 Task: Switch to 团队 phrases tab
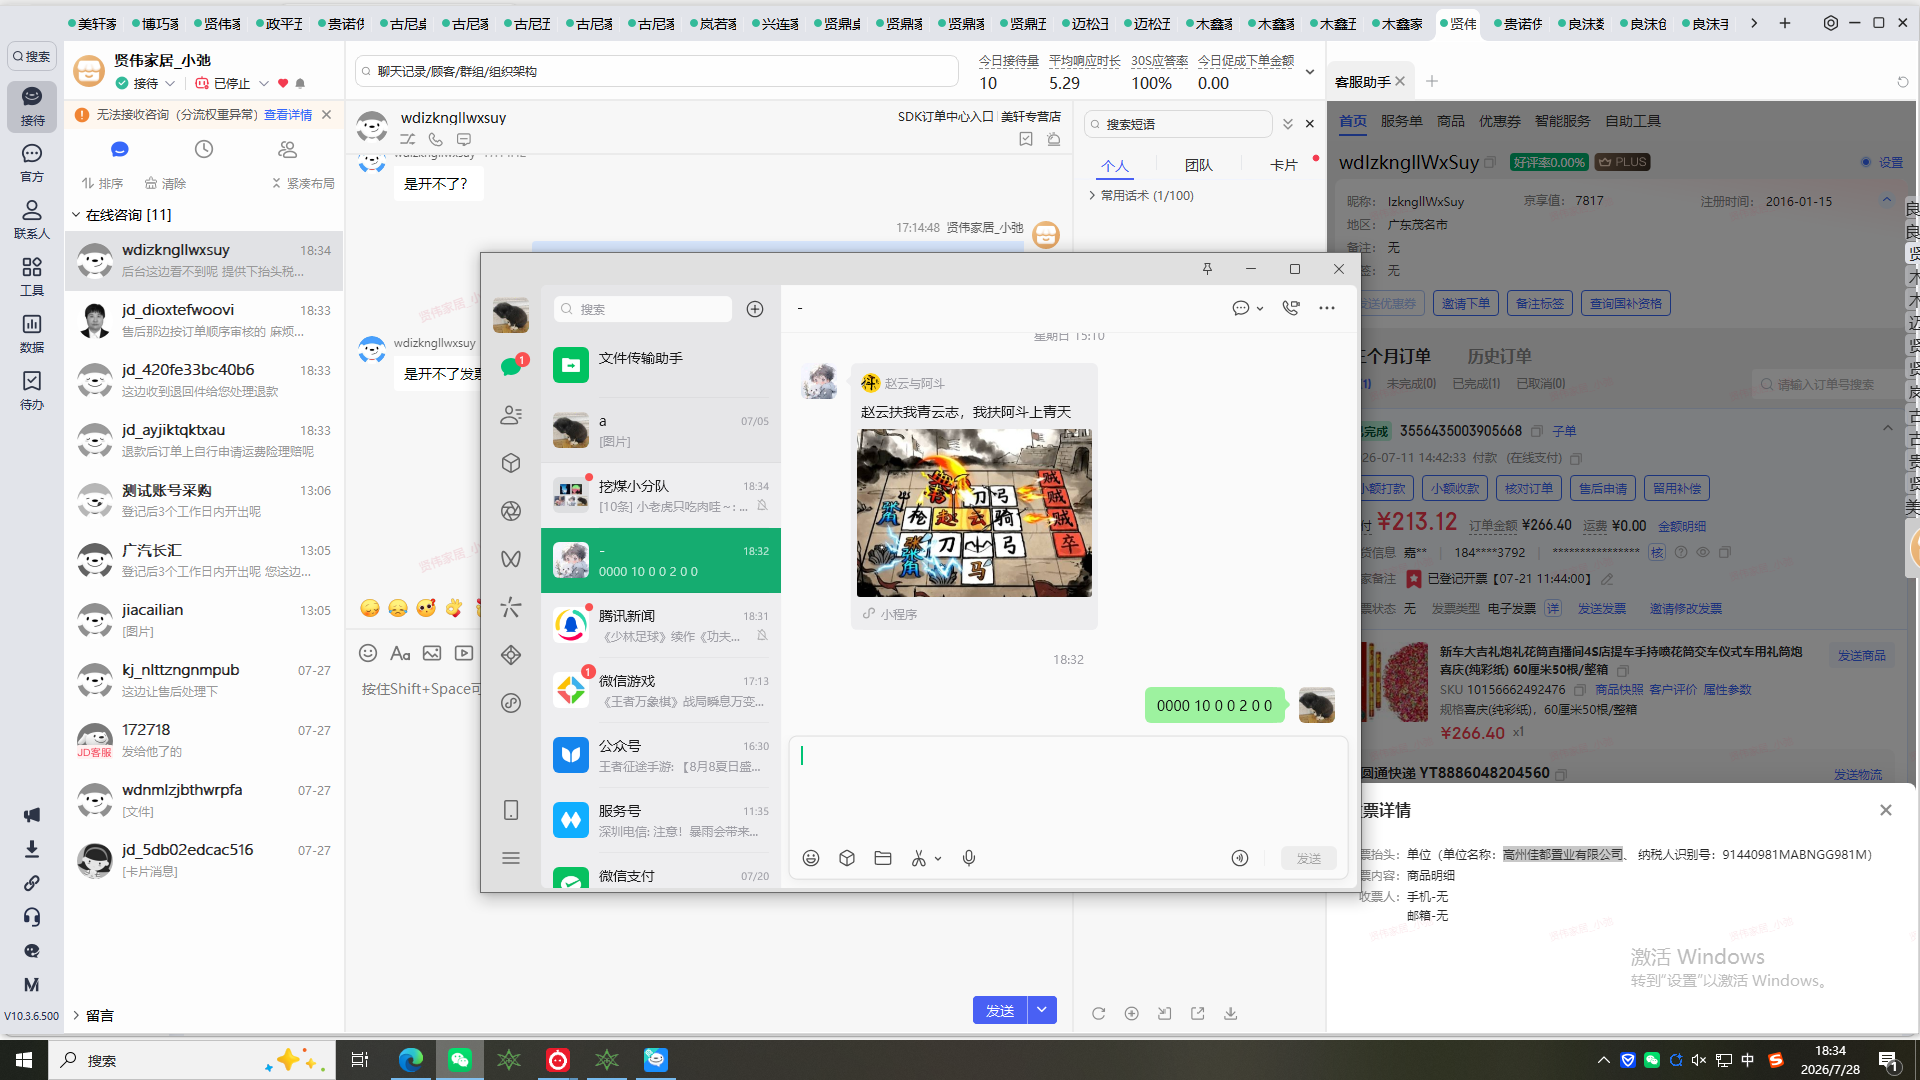(x=1198, y=166)
